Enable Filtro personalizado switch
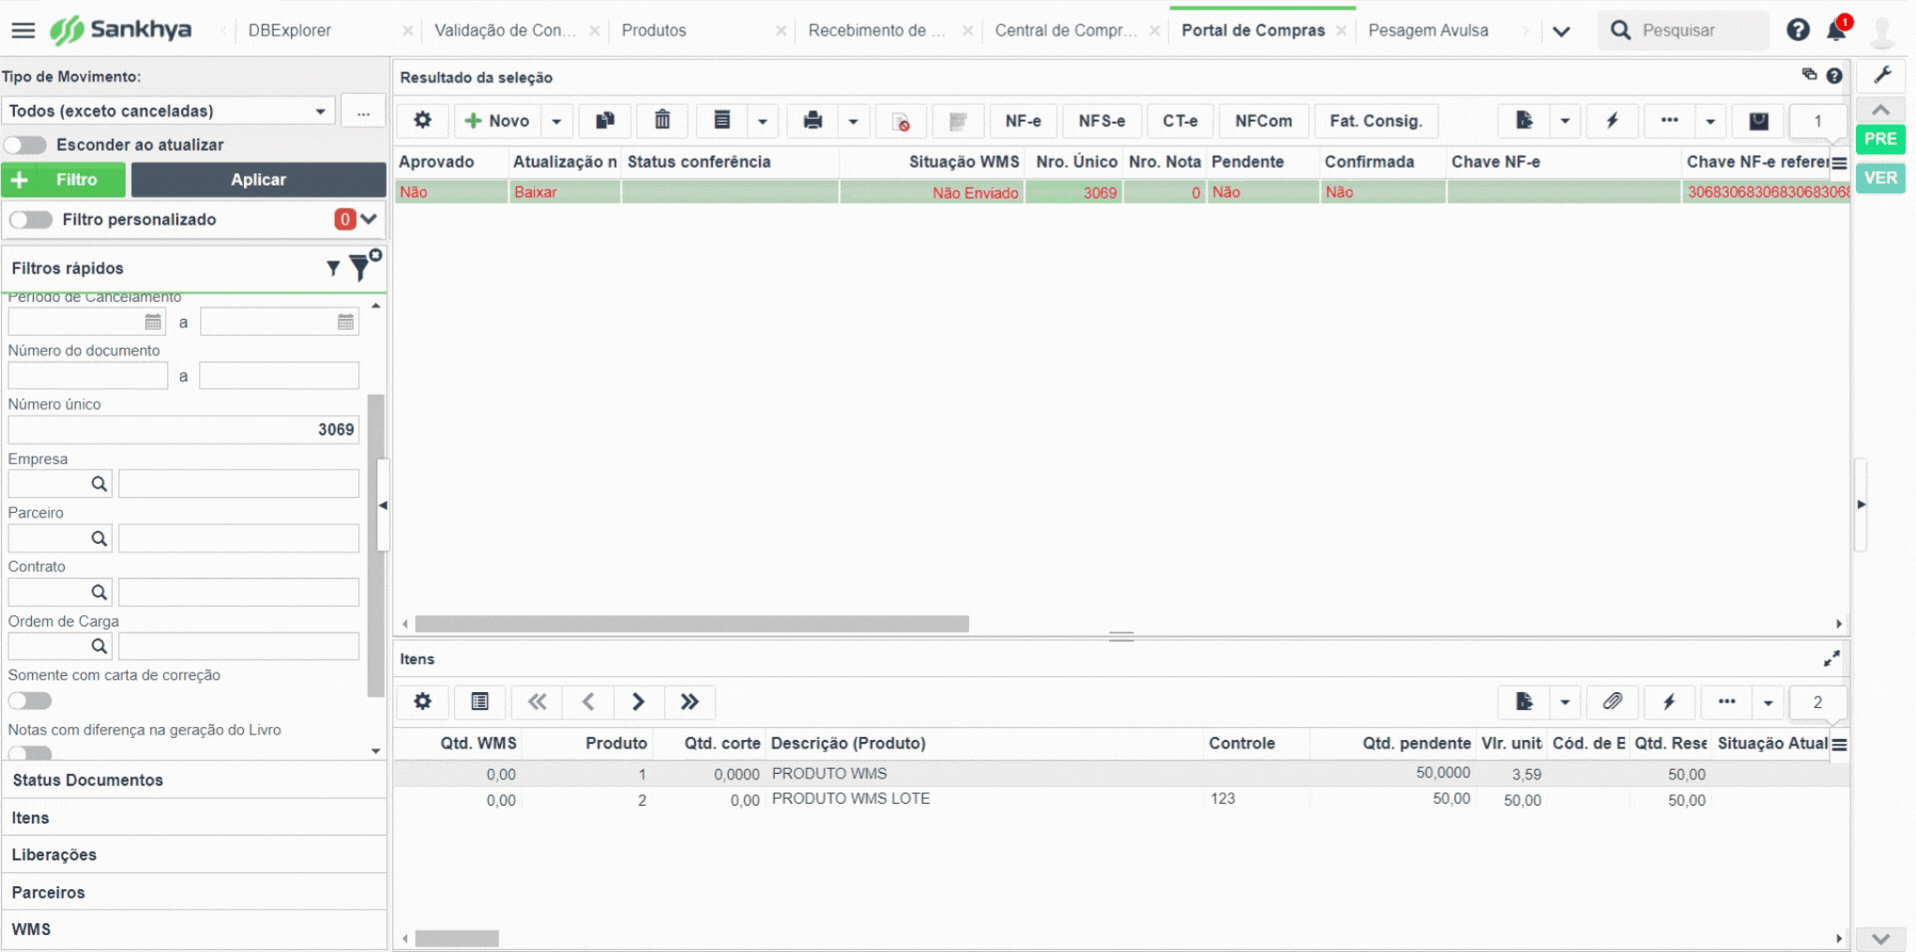The image size is (1916, 952). click(31, 220)
